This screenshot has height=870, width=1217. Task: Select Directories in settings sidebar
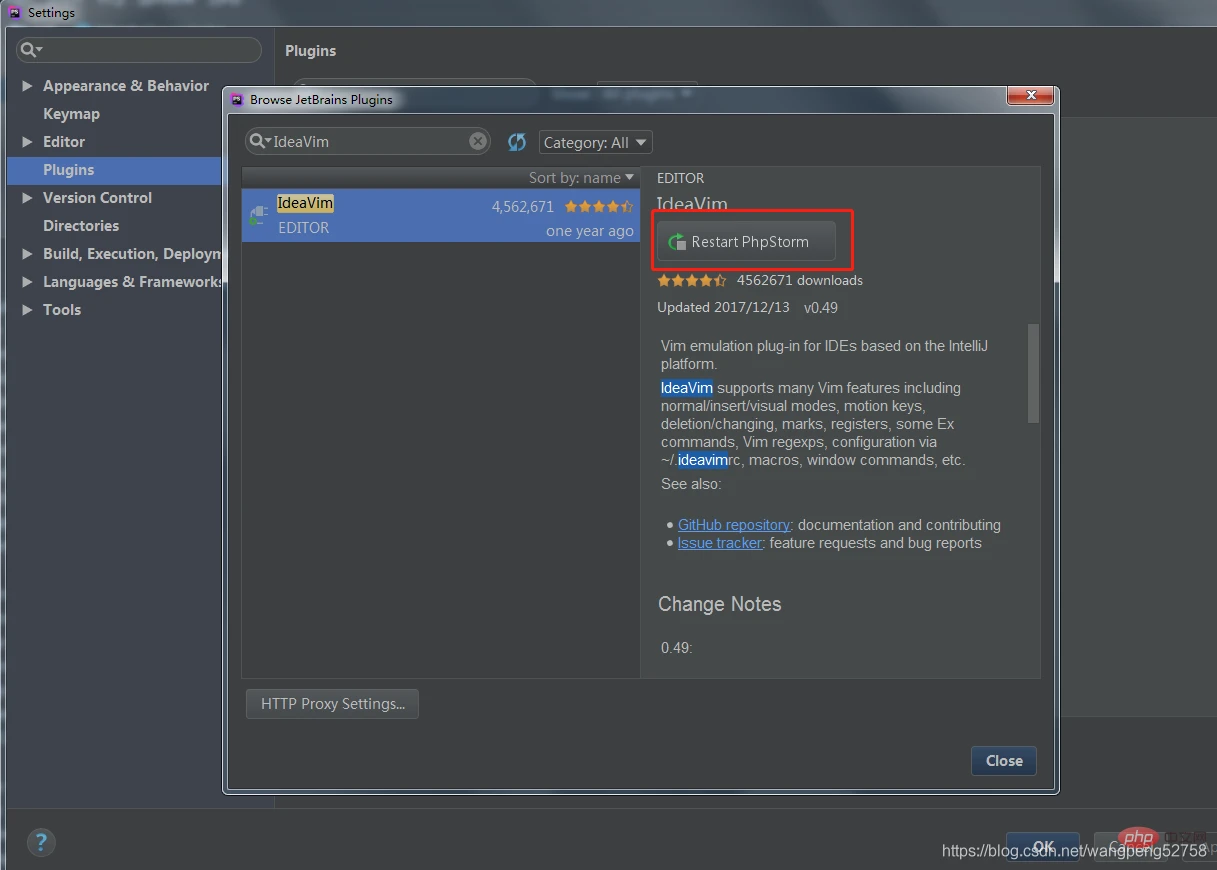[x=81, y=226]
